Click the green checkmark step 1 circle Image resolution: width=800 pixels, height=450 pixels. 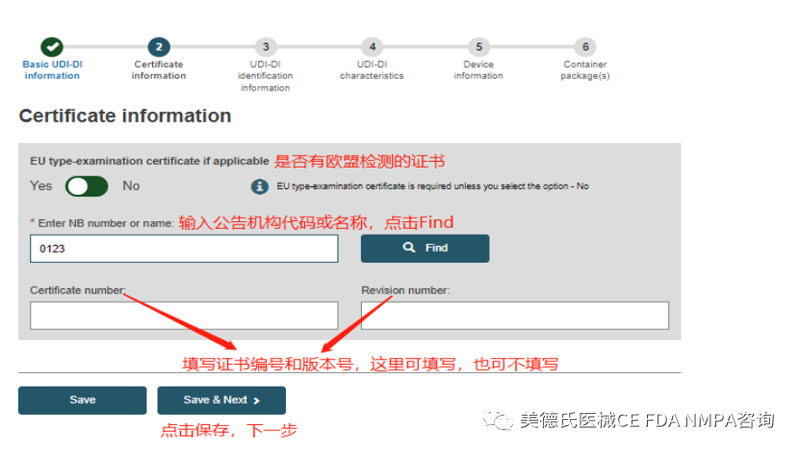pos(51,46)
